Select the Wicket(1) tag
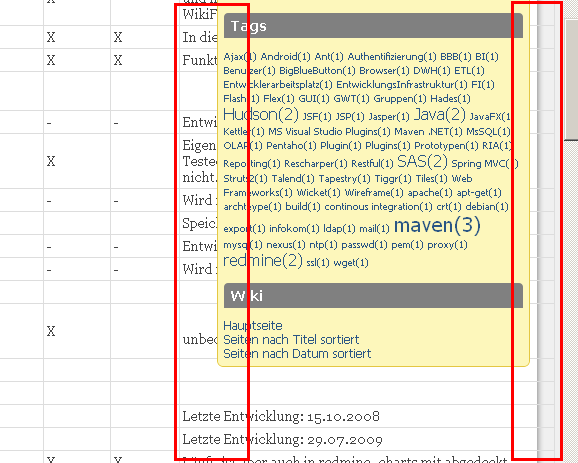The width and height of the screenshot is (578, 463). [x=318, y=193]
